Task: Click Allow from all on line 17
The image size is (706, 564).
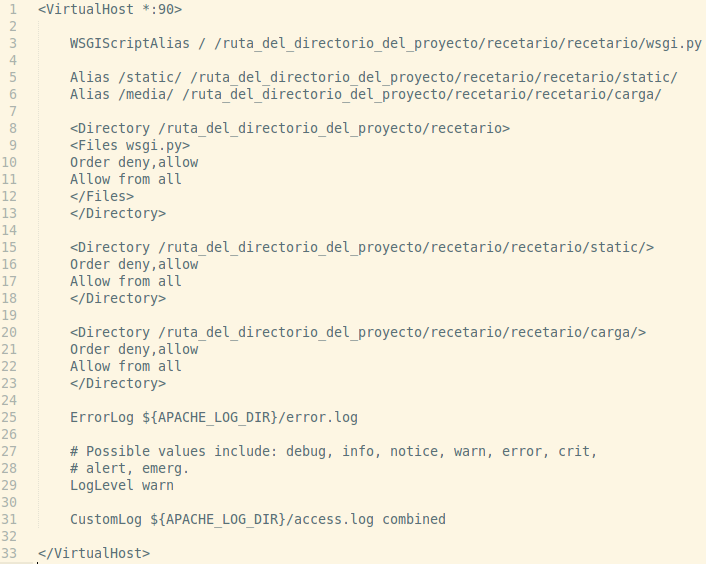Action: (126, 281)
